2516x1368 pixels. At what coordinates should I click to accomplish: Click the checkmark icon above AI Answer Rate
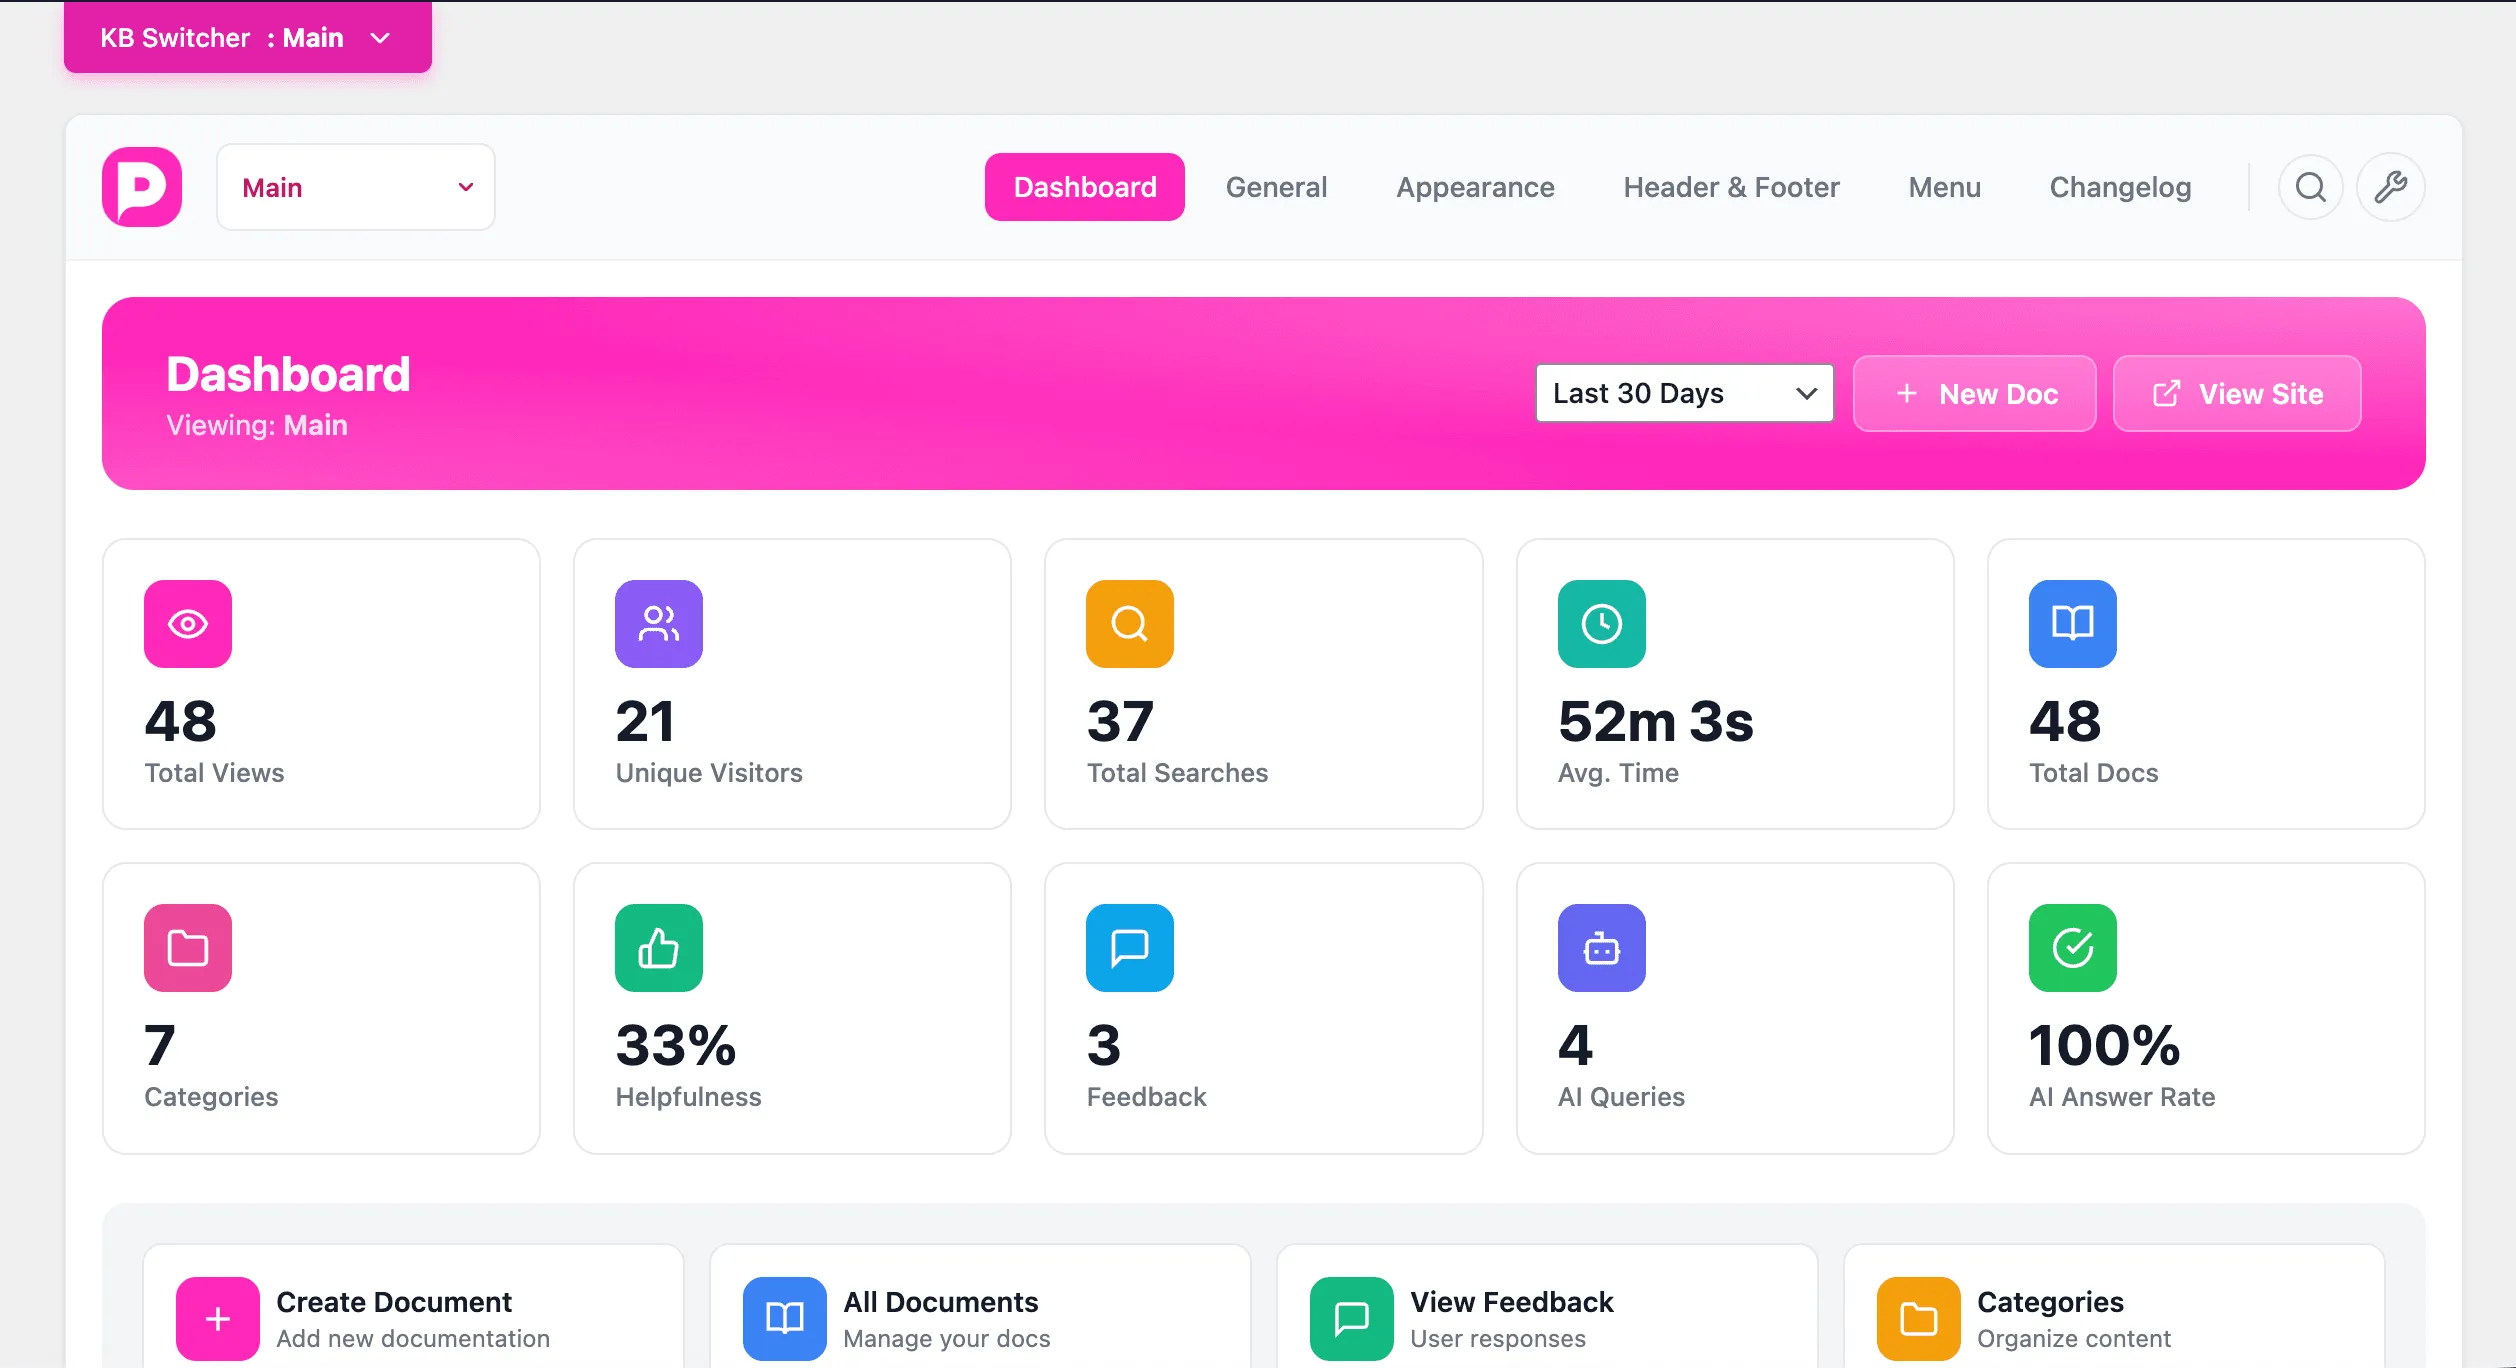pyautogui.click(x=2071, y=947)
